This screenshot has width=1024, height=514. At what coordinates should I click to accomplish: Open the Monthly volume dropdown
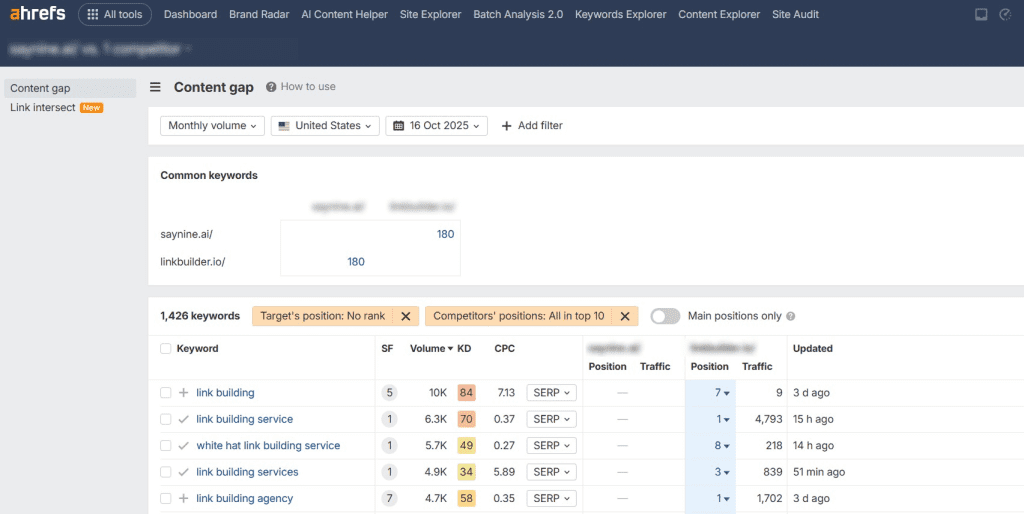(x=212, y=125)
